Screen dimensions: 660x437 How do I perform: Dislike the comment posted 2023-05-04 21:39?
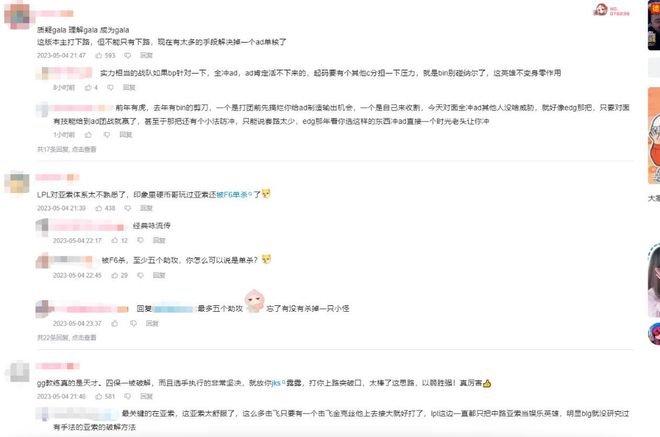(x=128, y=208)
